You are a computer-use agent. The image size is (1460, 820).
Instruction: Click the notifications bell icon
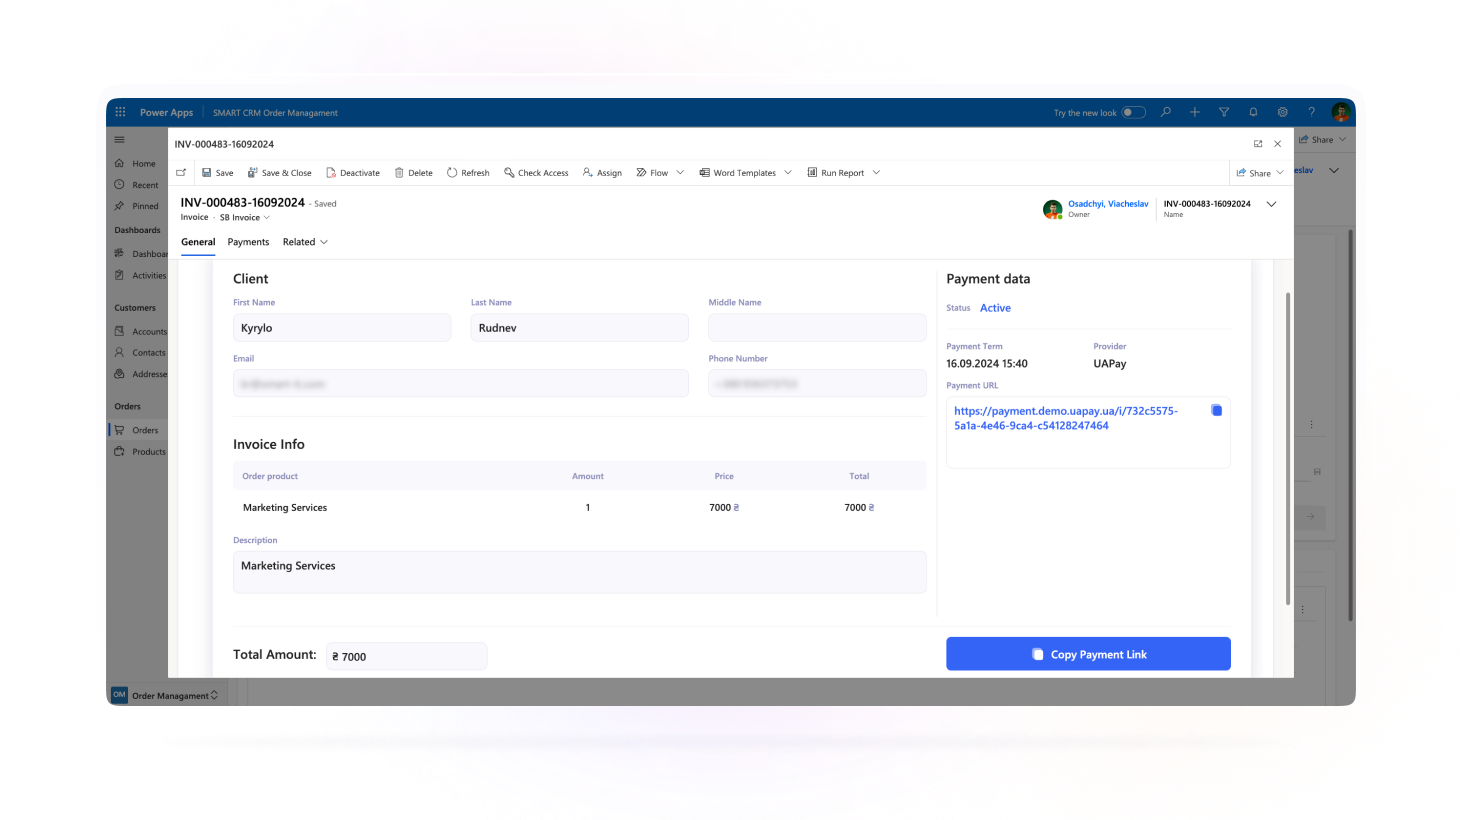coord(1253,112)
